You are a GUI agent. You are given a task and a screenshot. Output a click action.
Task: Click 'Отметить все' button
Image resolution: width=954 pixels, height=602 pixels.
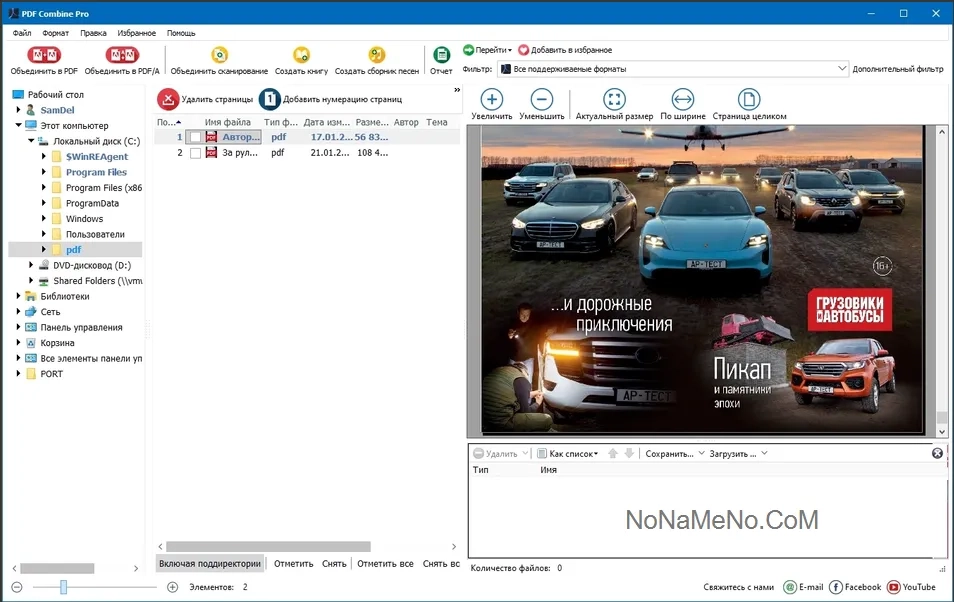(x=385, y=563)
